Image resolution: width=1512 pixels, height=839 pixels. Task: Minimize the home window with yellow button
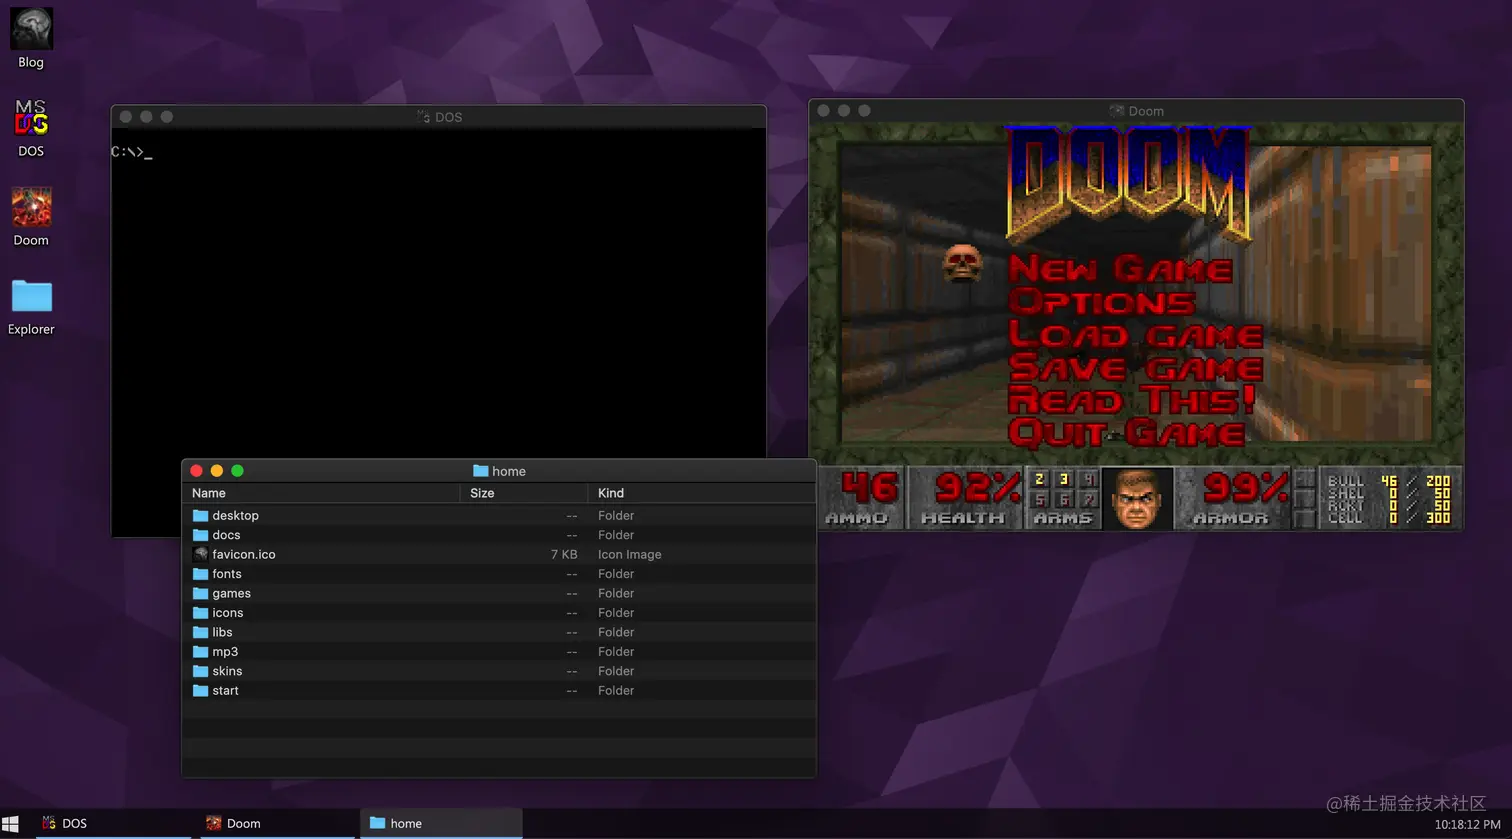(x=217, y=471)
